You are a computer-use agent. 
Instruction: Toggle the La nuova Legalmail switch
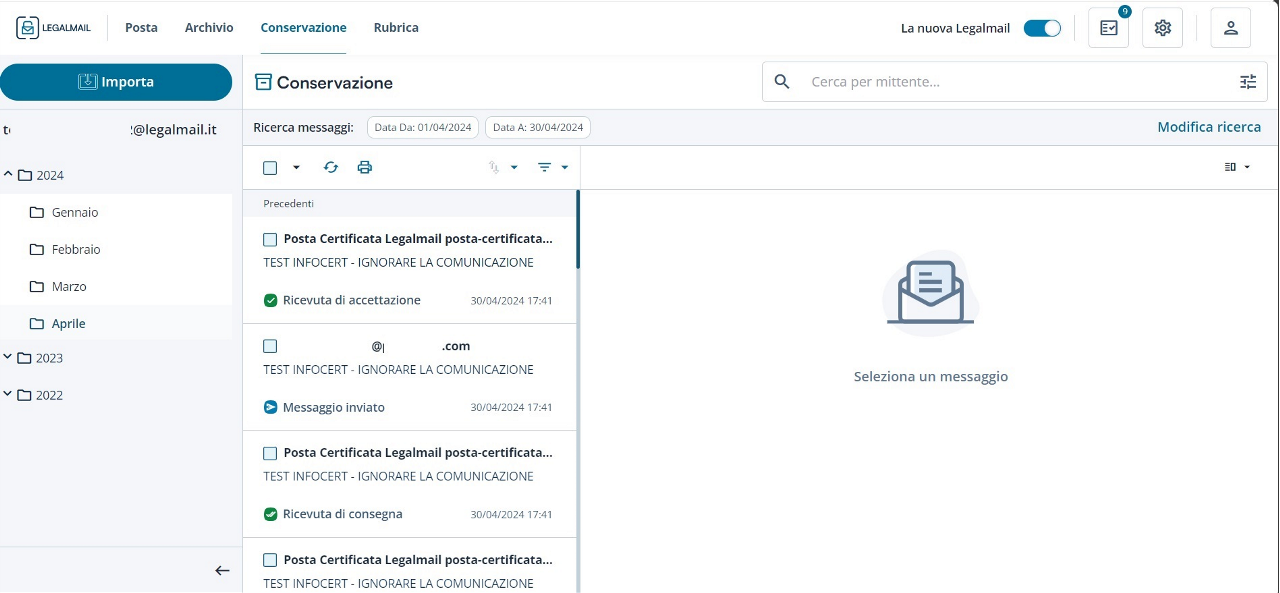[1042, 28]
